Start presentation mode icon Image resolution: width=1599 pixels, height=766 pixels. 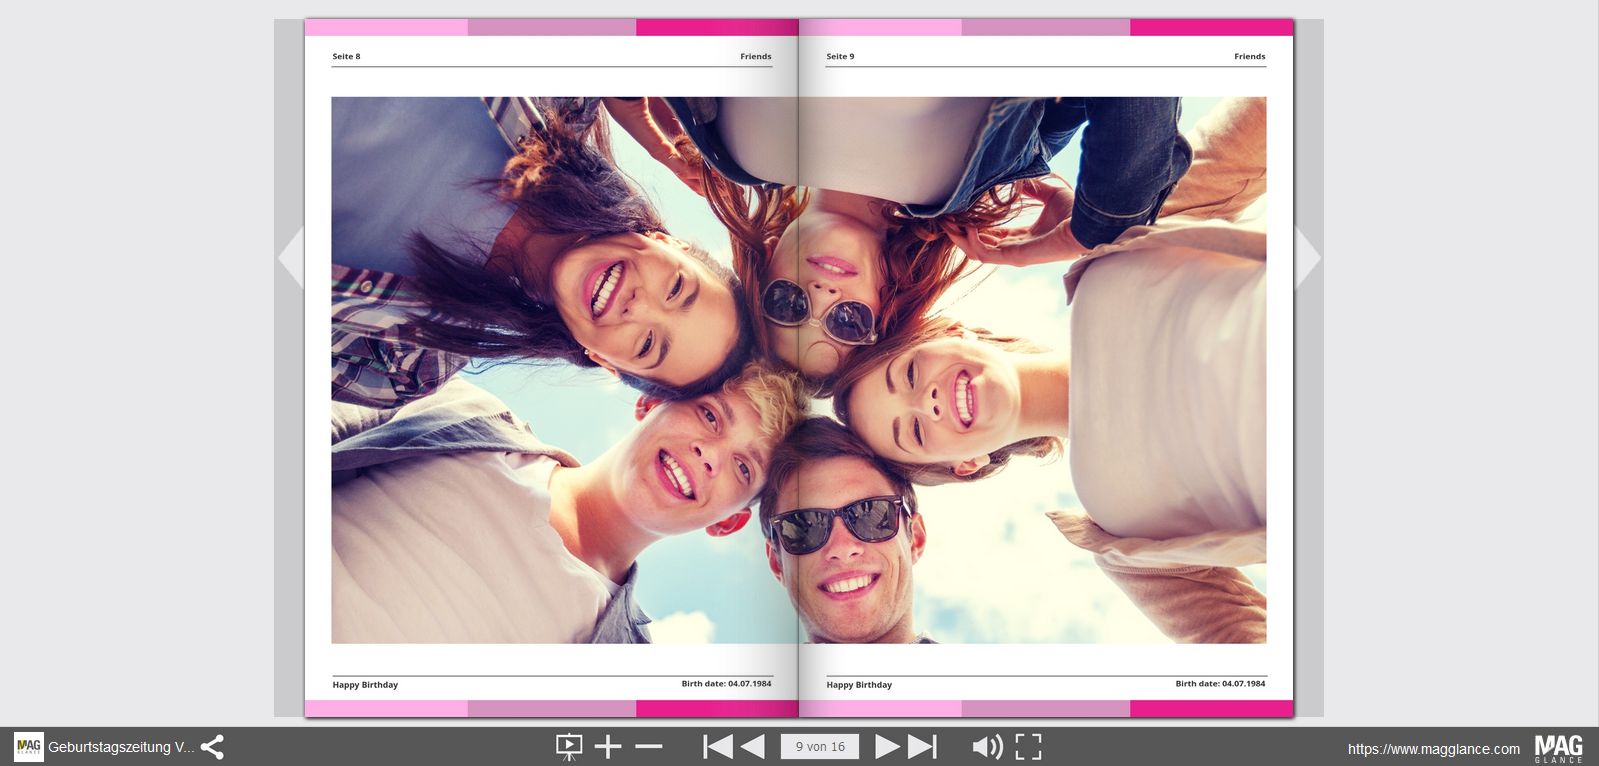pos(568,747)
